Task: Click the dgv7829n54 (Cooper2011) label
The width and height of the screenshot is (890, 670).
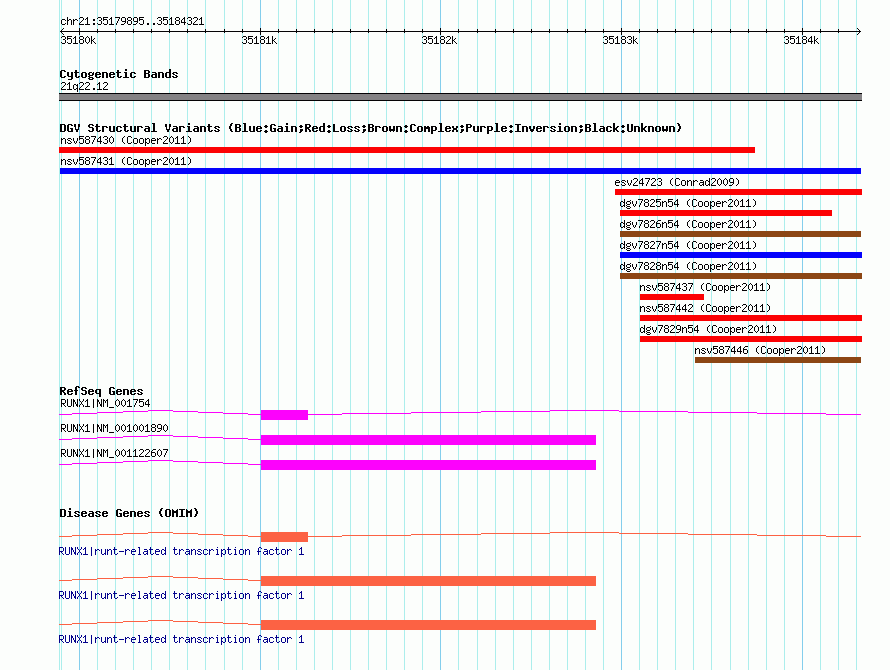Action: pos(708,329)
